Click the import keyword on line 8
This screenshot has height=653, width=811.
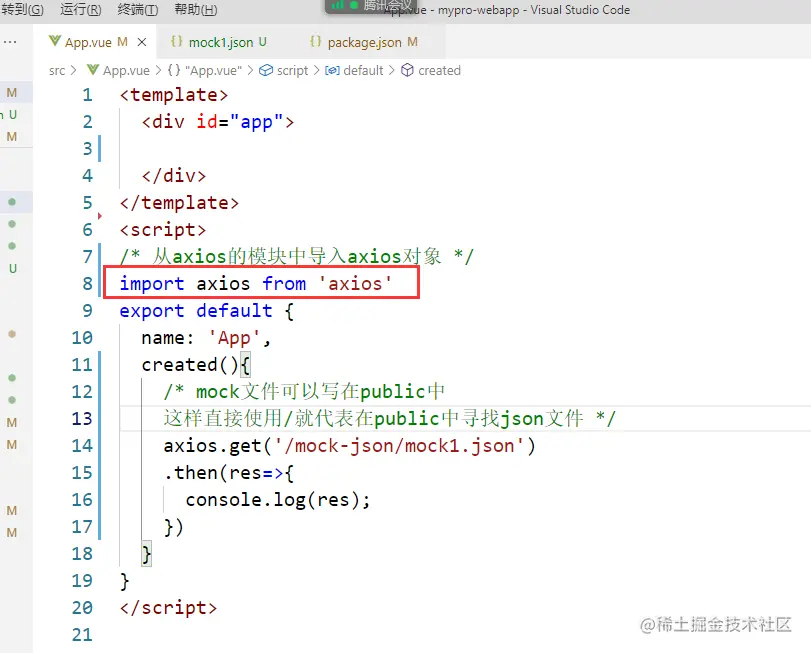152,284
